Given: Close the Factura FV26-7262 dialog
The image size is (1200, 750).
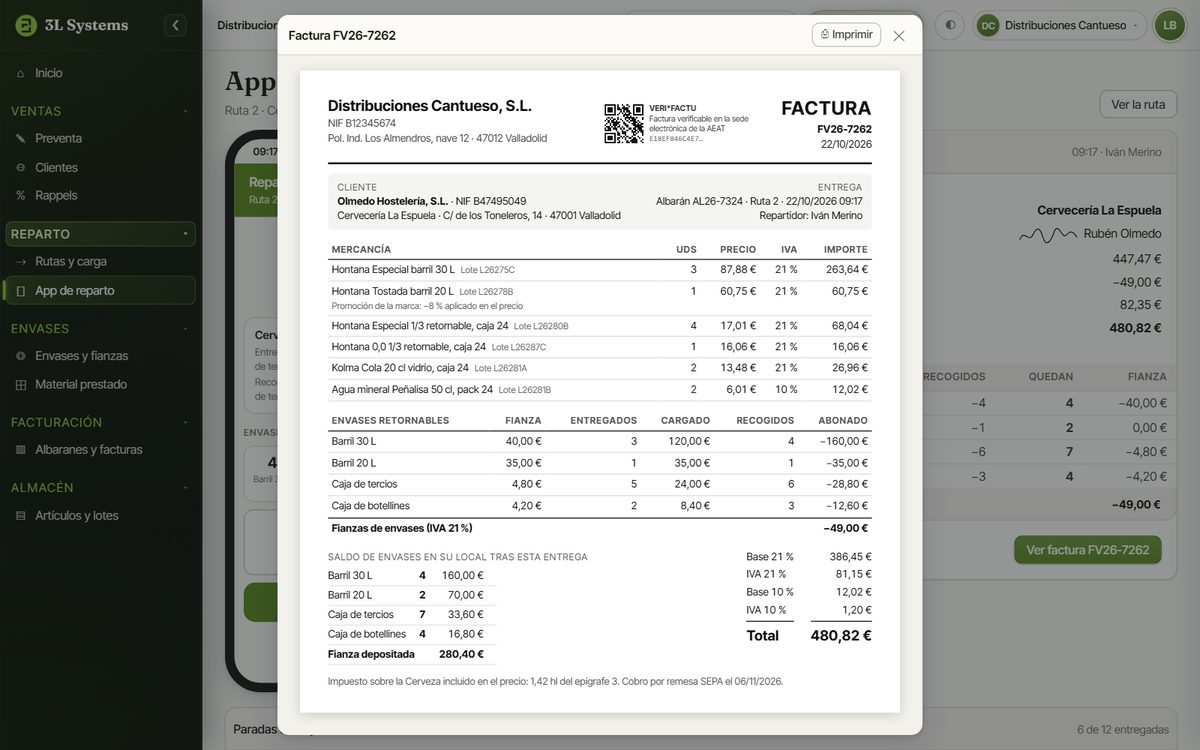Looking at the screenshot, I should (x=899, y=36).
